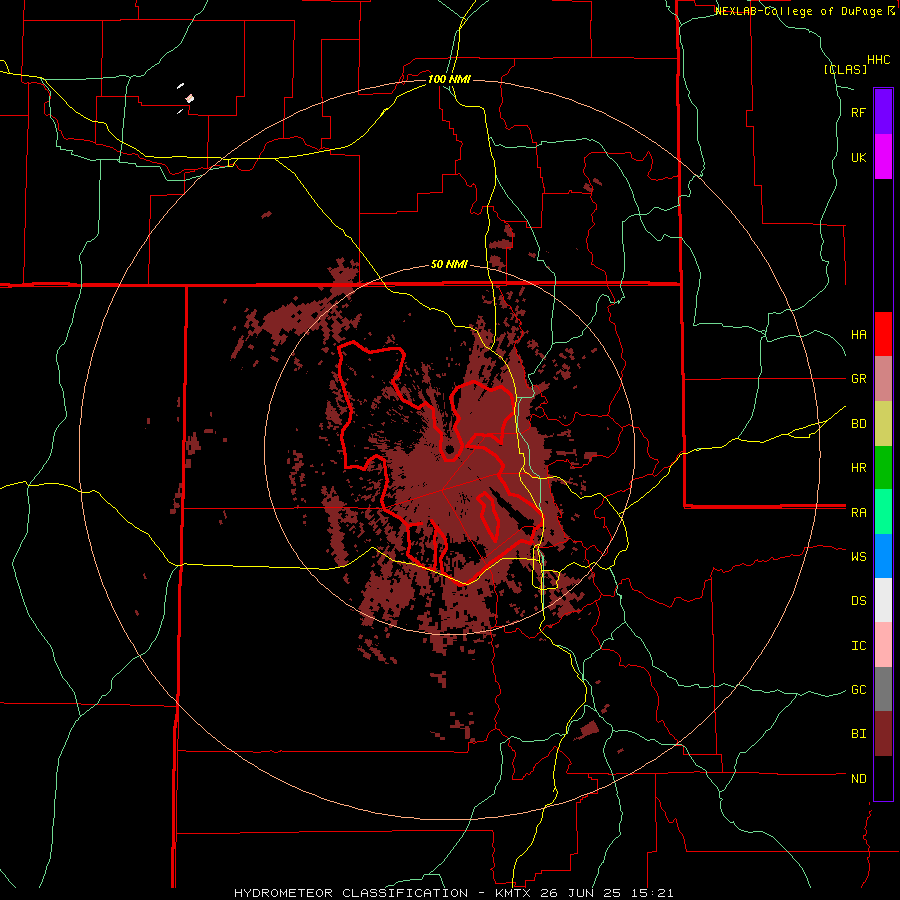
Task: Click the IC light pink swatch
Action: pyautogui.click(x=883, y=645)
